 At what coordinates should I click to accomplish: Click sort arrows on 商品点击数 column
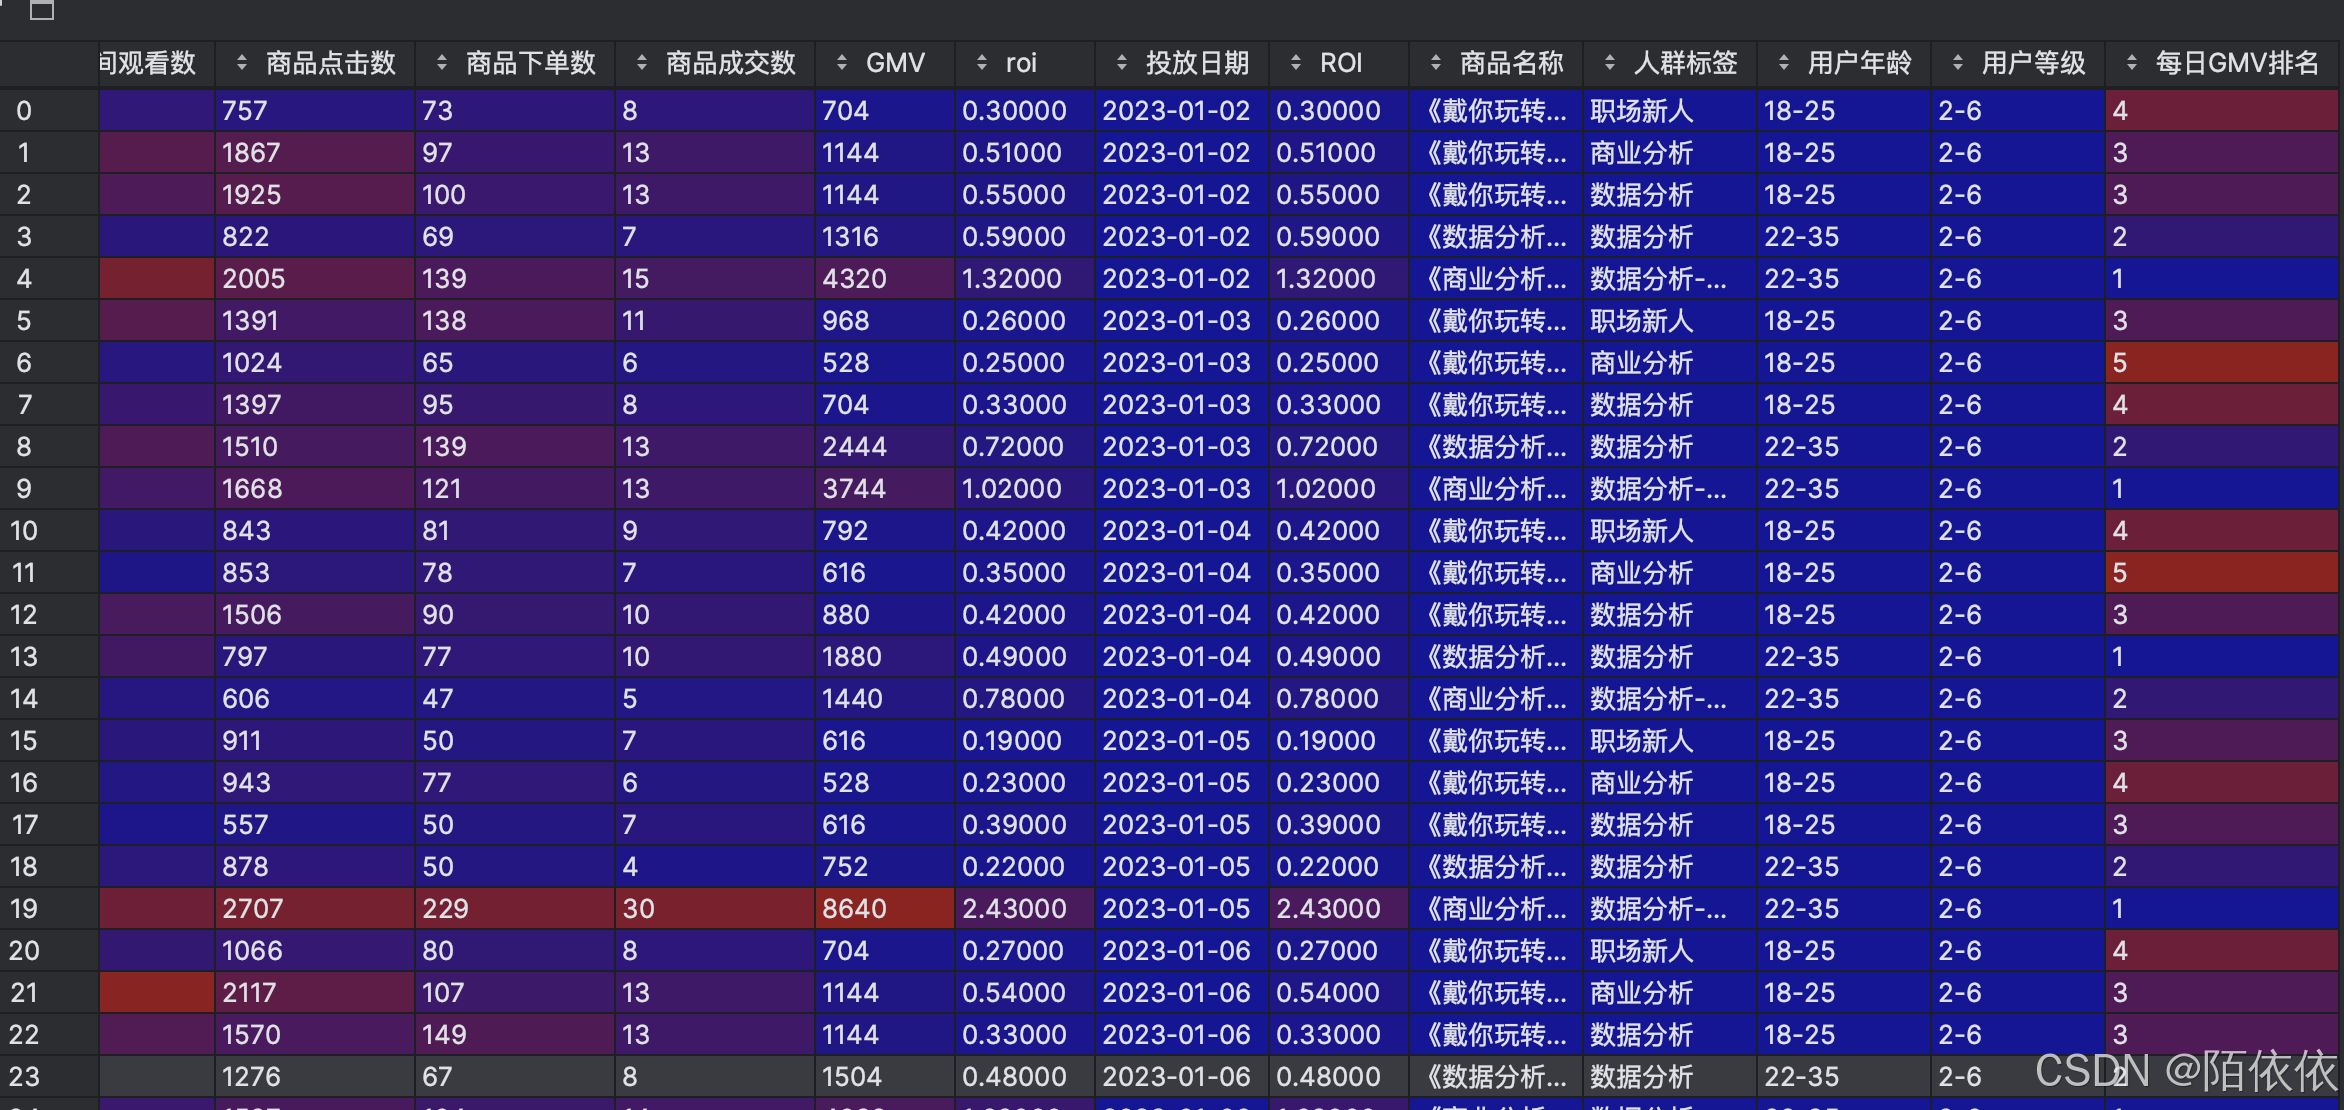(x=241, y=63)
